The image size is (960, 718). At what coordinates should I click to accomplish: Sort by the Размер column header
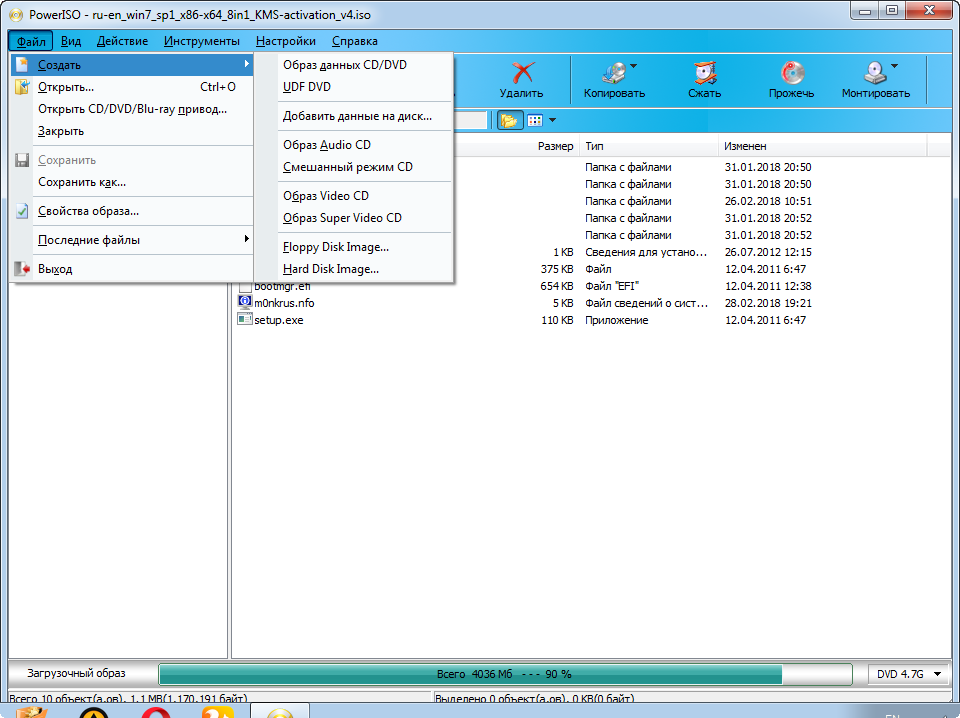[x=555, y=146]
